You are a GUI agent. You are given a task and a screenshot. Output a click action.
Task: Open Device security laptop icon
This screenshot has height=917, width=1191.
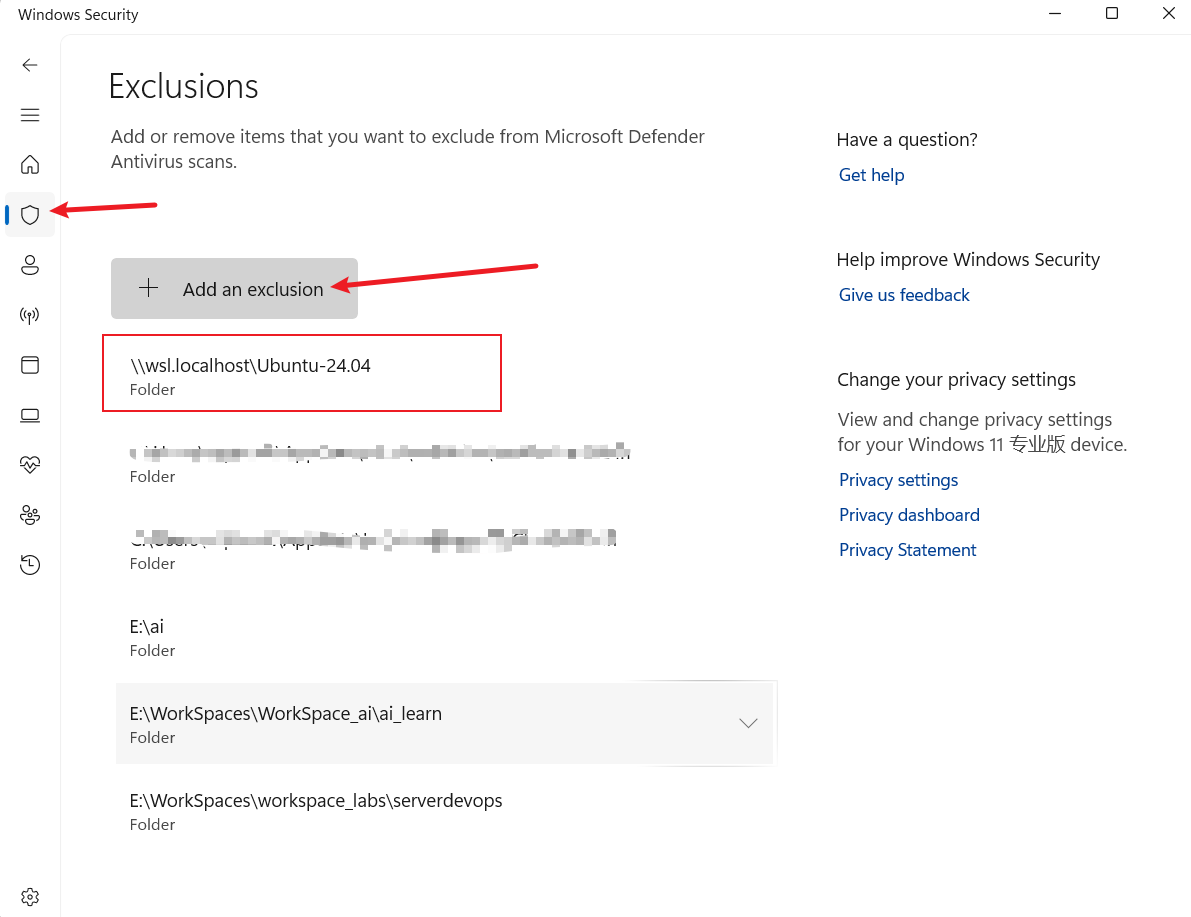[x=30, y=415]
